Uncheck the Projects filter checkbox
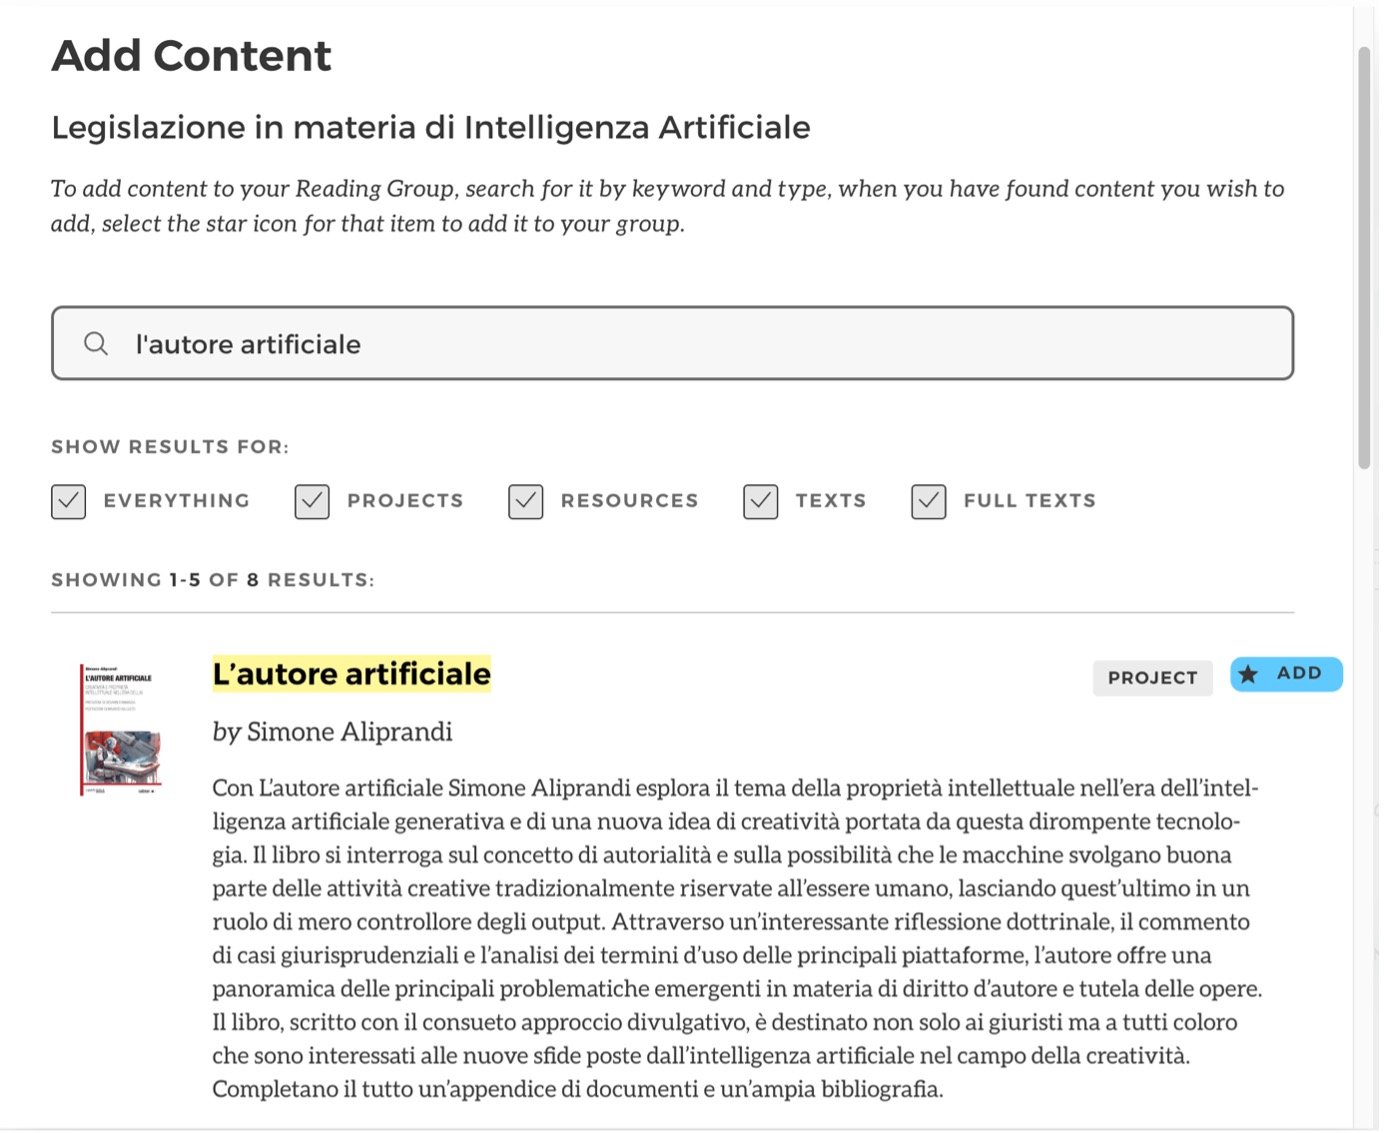Image resolution: width=1384 pixels, height=1133 pixels. click(x=312, y=501)
